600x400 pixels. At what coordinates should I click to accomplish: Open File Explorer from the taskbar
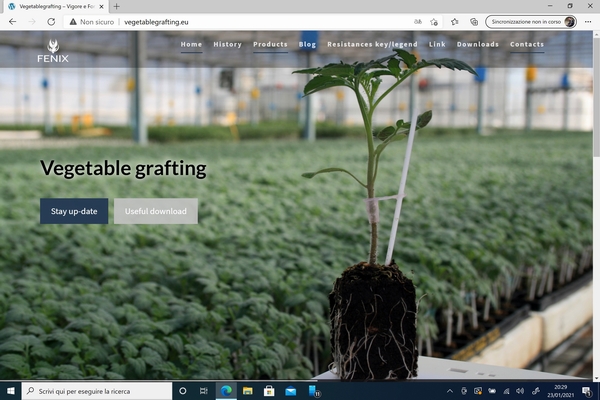(247, 390)
